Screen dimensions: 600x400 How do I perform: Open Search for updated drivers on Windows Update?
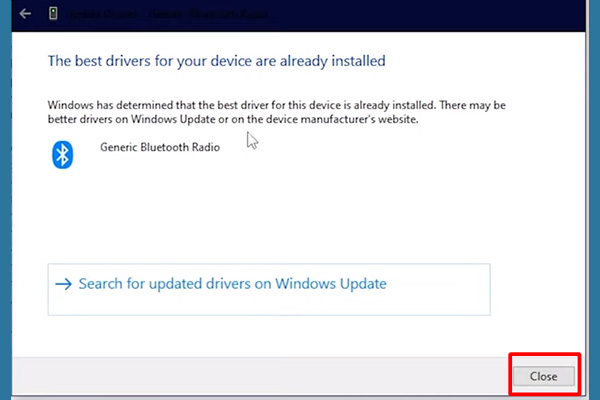269,289
